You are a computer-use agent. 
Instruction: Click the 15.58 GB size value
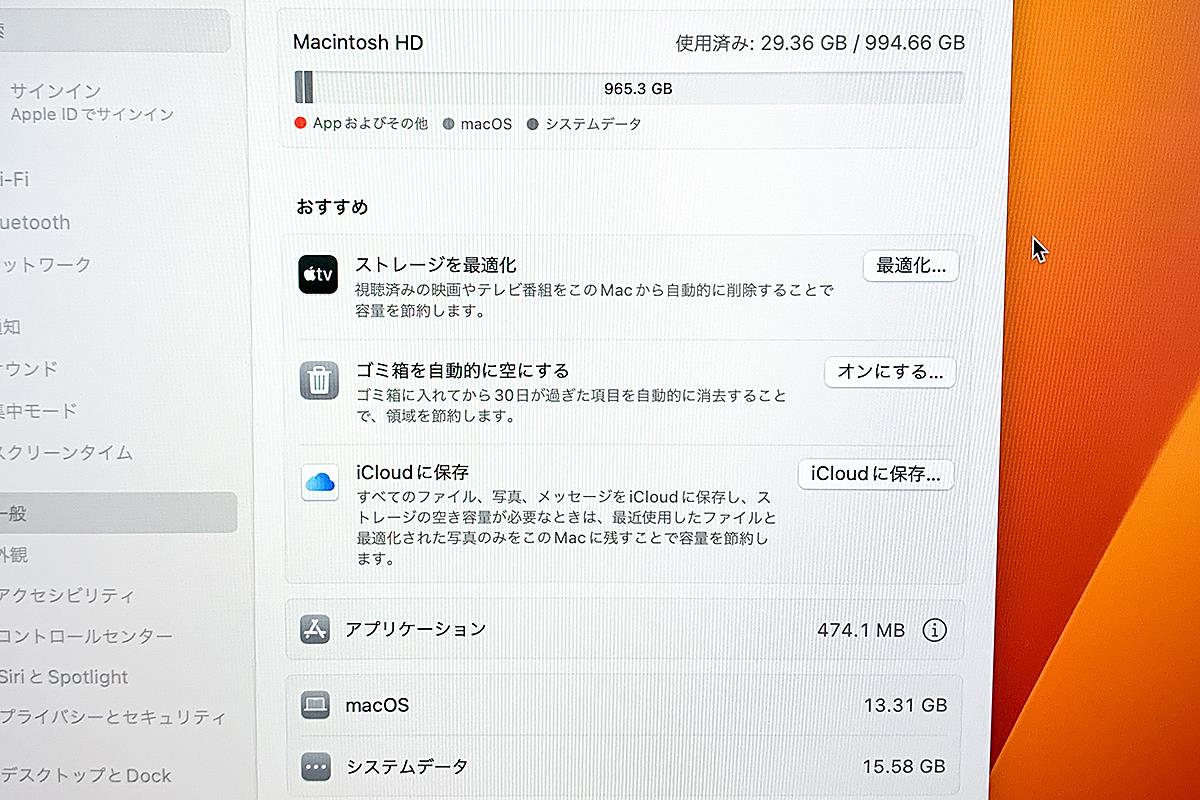904,767
